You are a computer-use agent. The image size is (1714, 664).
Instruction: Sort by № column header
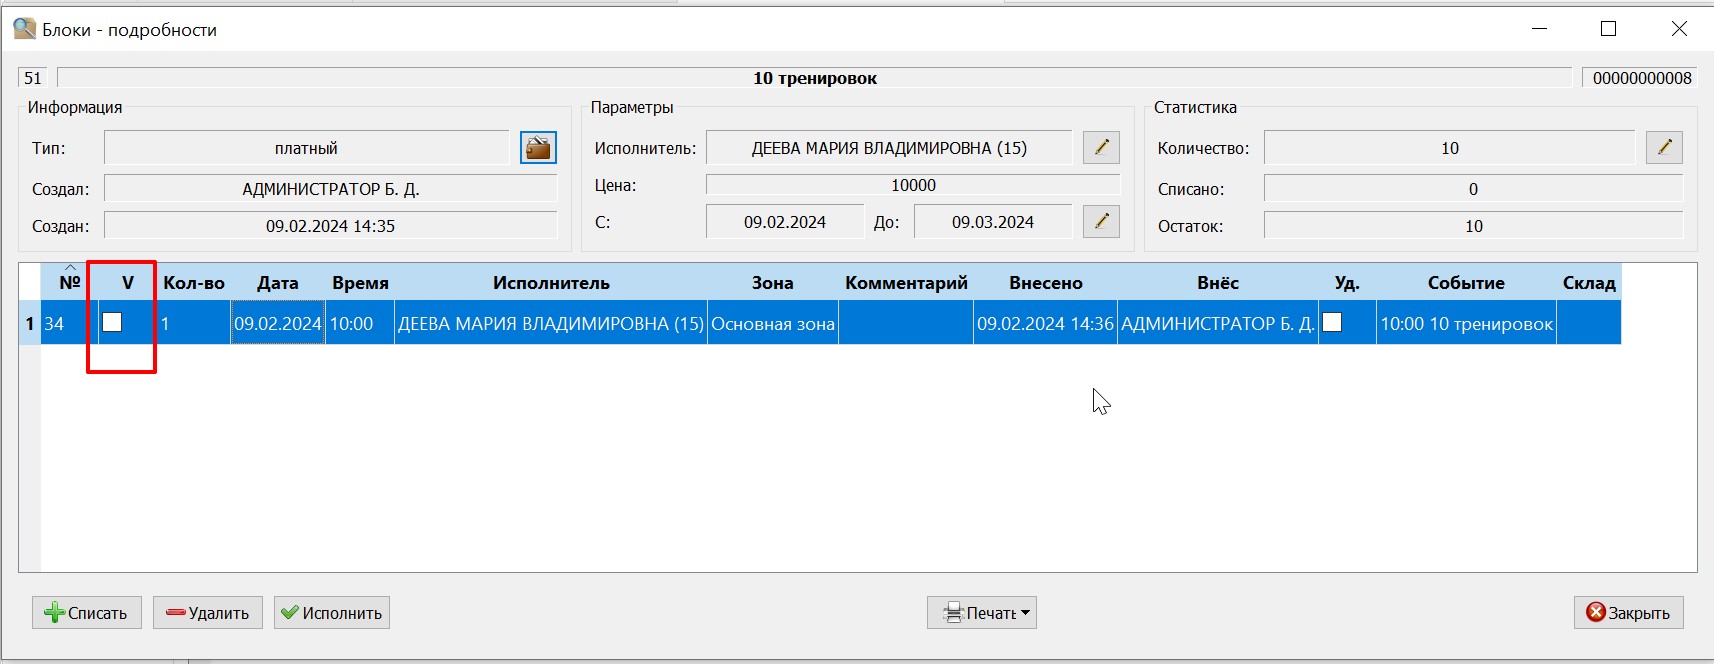click(69, 282)
